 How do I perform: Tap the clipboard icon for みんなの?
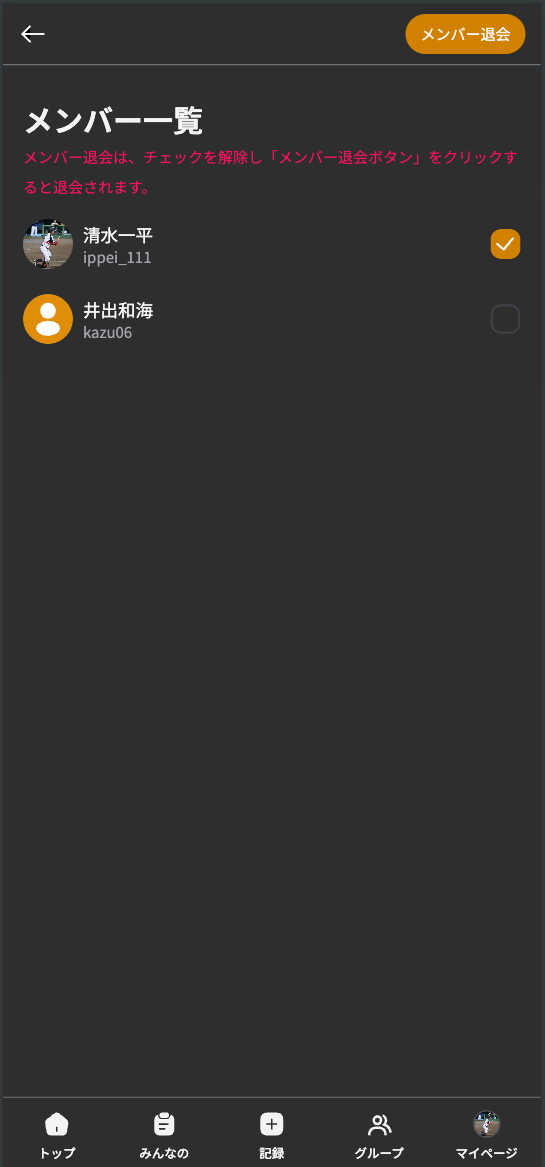click(x=164, y=1123)
